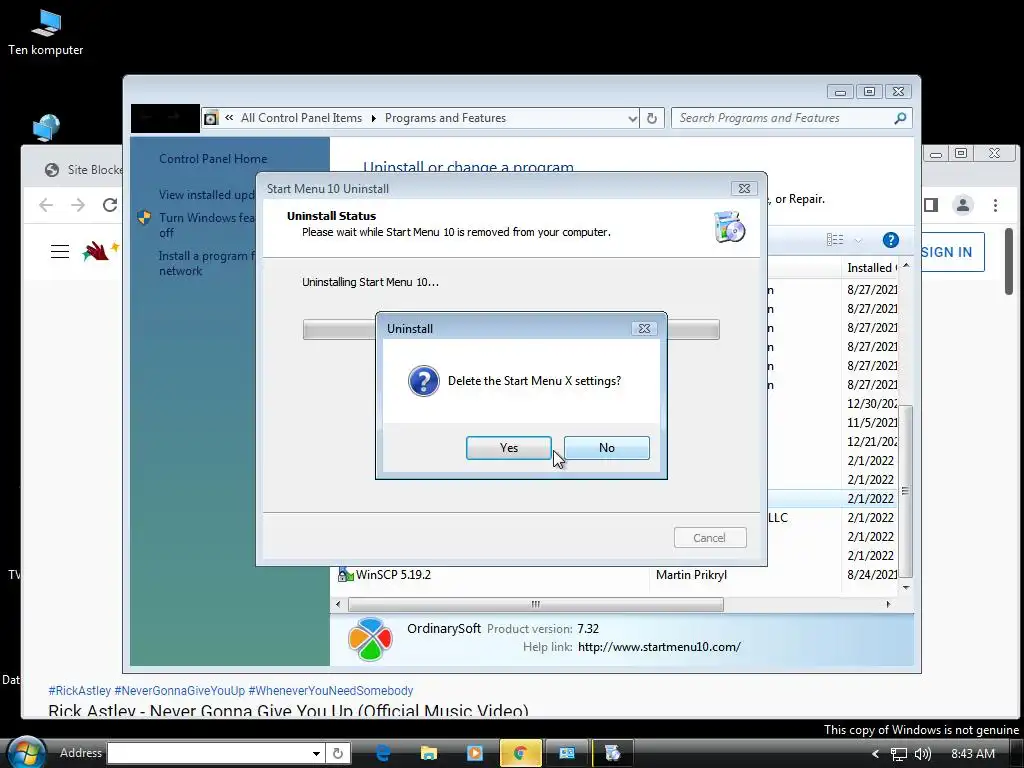
Task: Switch to the uninstaller taskbar button
Action: (x=613, y=753)
